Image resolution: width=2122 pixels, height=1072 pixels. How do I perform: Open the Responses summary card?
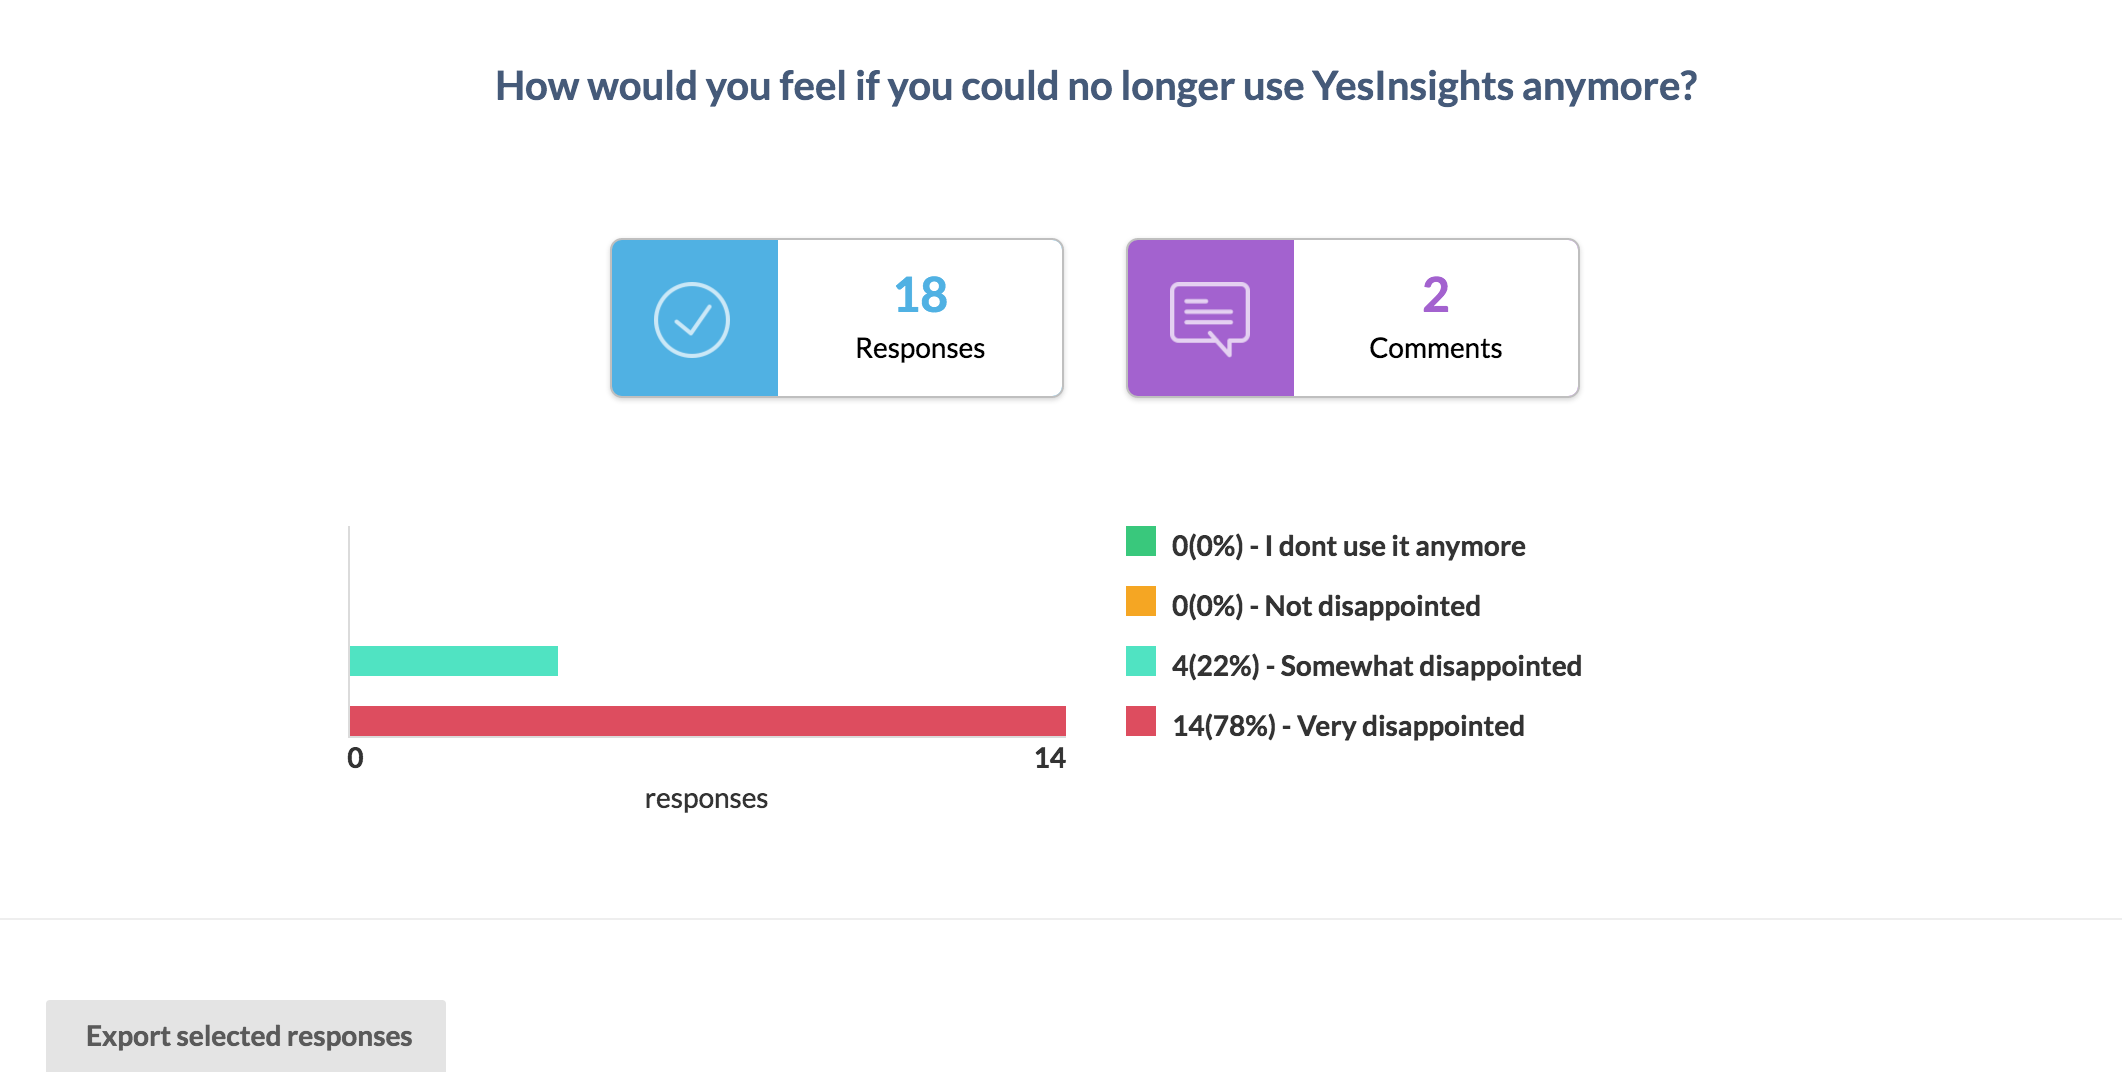(x=837, y=317)
